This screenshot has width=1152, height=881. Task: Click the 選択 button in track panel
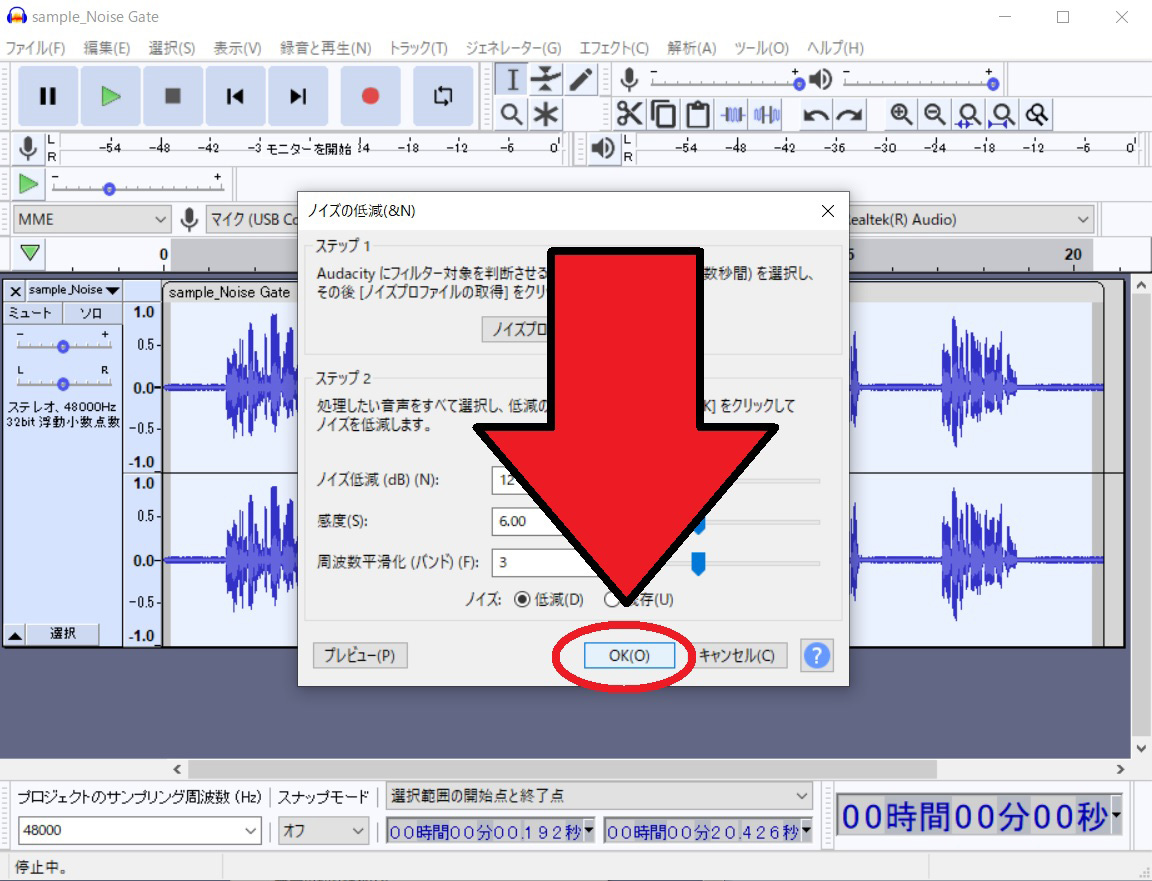click(x=62, y=633)
